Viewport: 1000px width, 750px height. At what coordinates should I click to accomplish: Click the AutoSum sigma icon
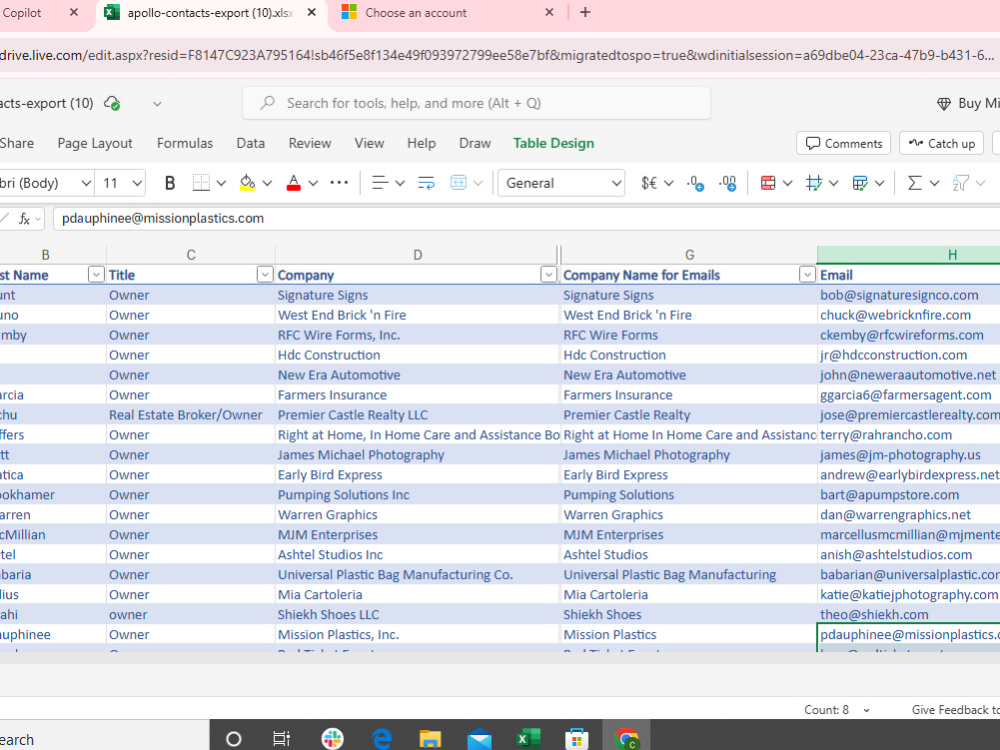click(x=915, y=184)
